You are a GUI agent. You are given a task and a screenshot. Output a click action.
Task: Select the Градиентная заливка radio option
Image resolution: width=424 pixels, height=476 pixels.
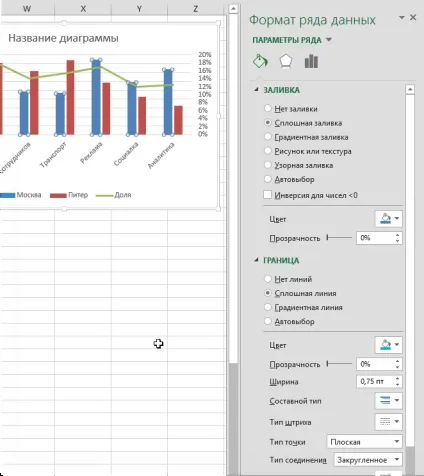[268, 137]
